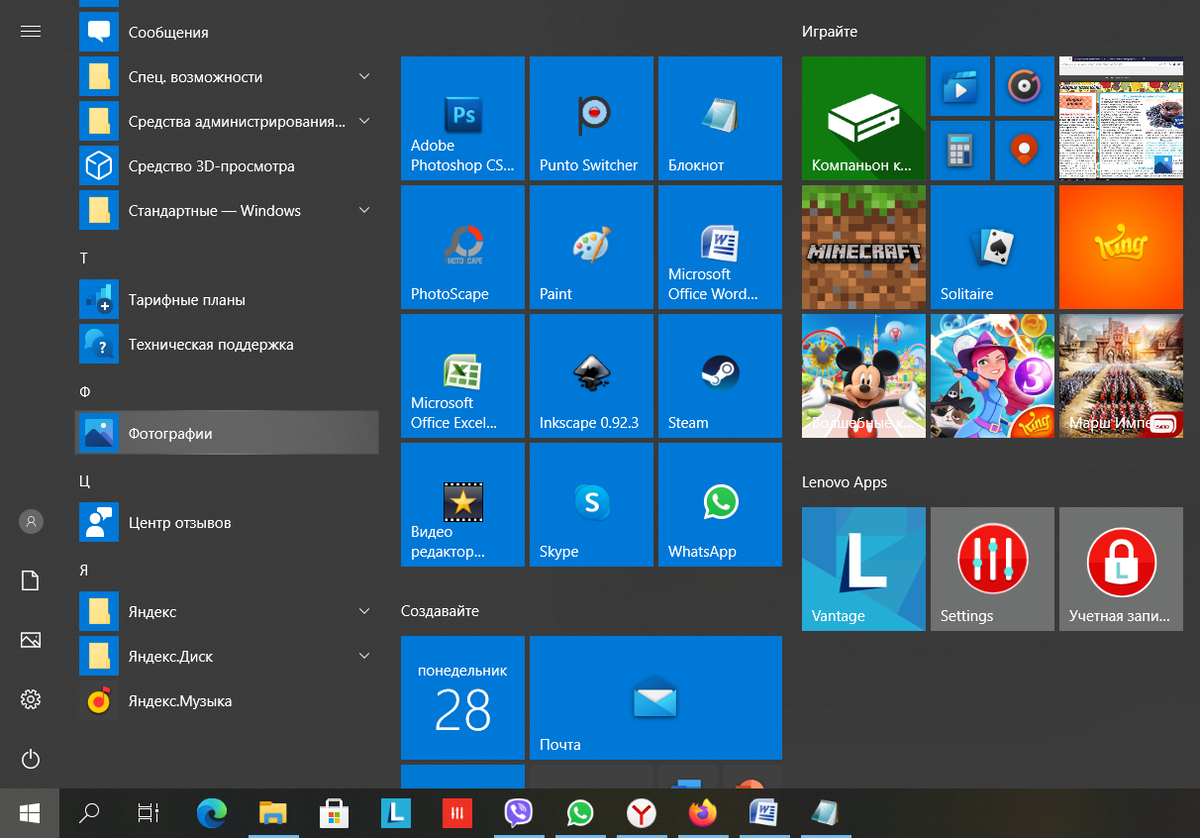
Task: Open Блокнот tile in Start menu
Action: click(x=720, y=118)
